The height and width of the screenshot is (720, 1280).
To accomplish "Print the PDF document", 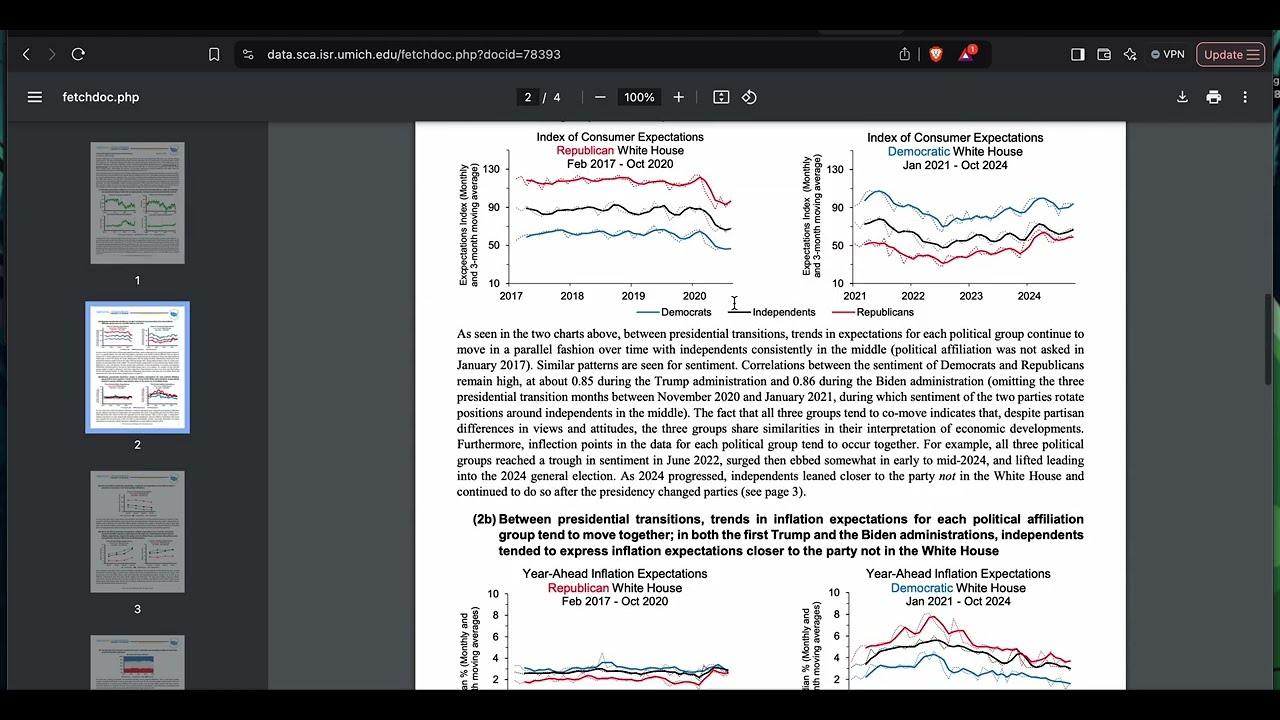I will pyautogui.click(x=1214, y=97).
